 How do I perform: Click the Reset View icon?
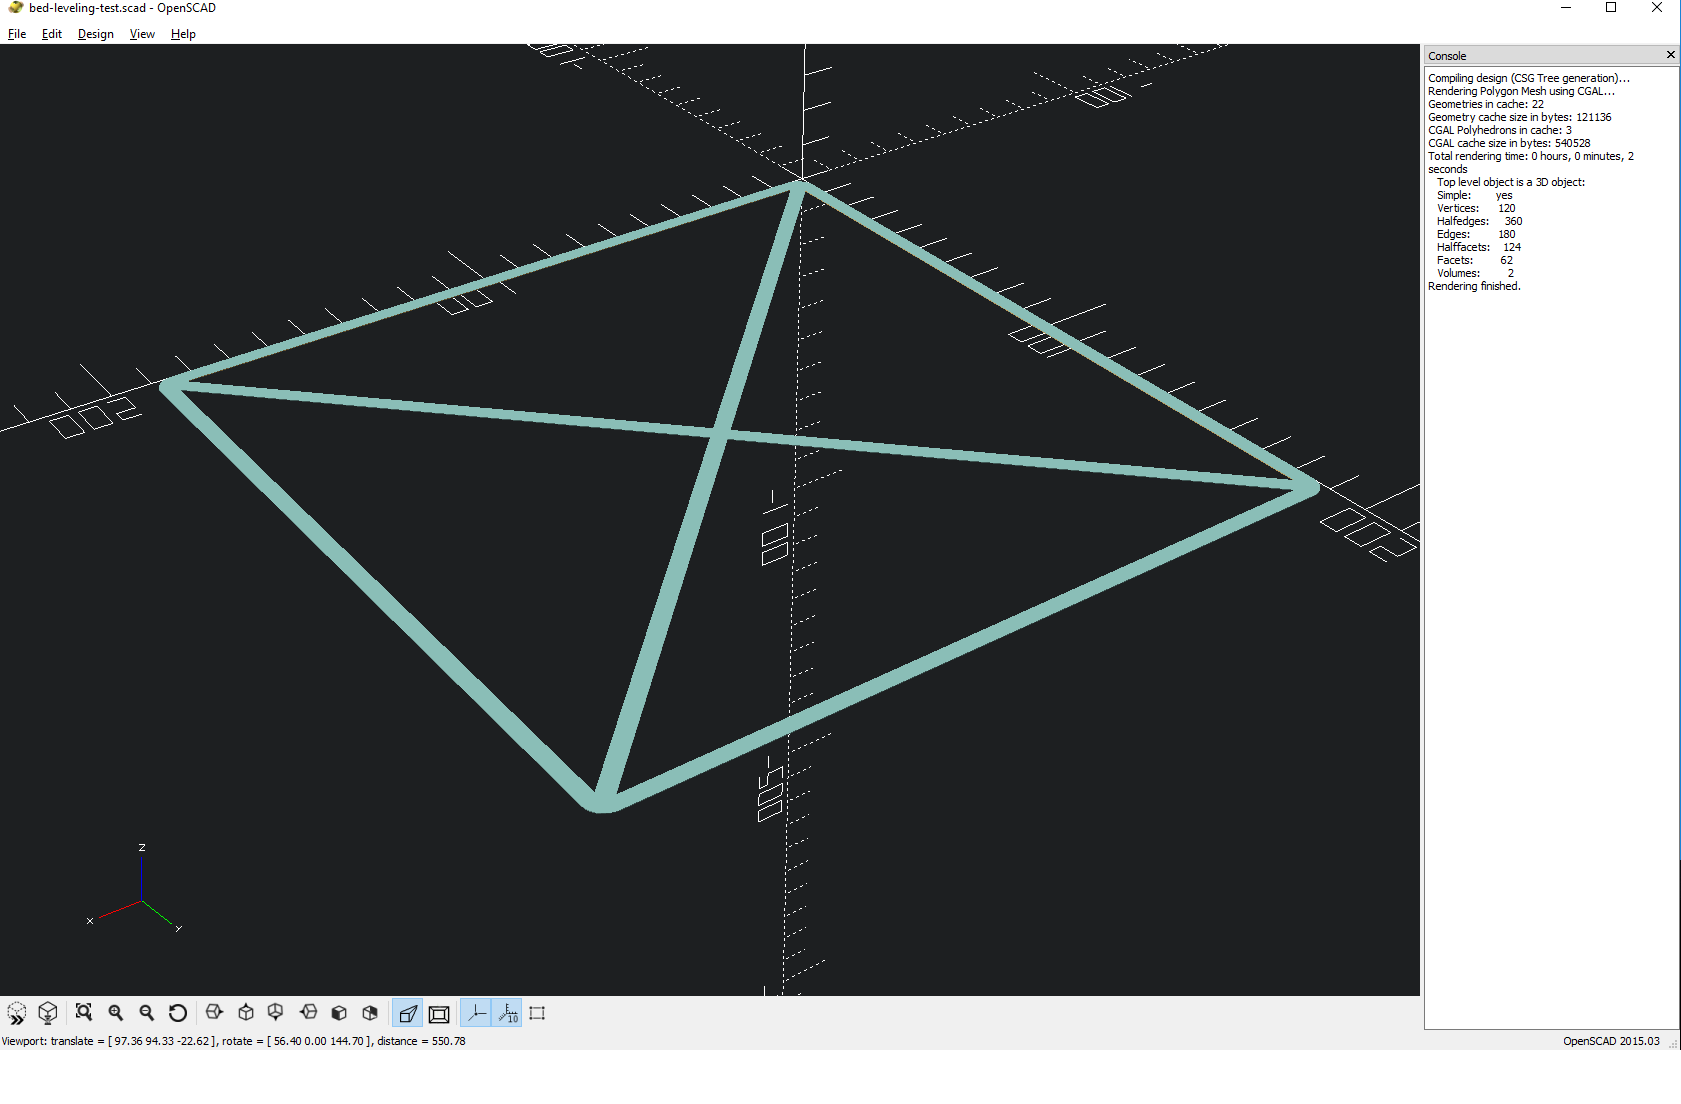[x=178, y=1013]
